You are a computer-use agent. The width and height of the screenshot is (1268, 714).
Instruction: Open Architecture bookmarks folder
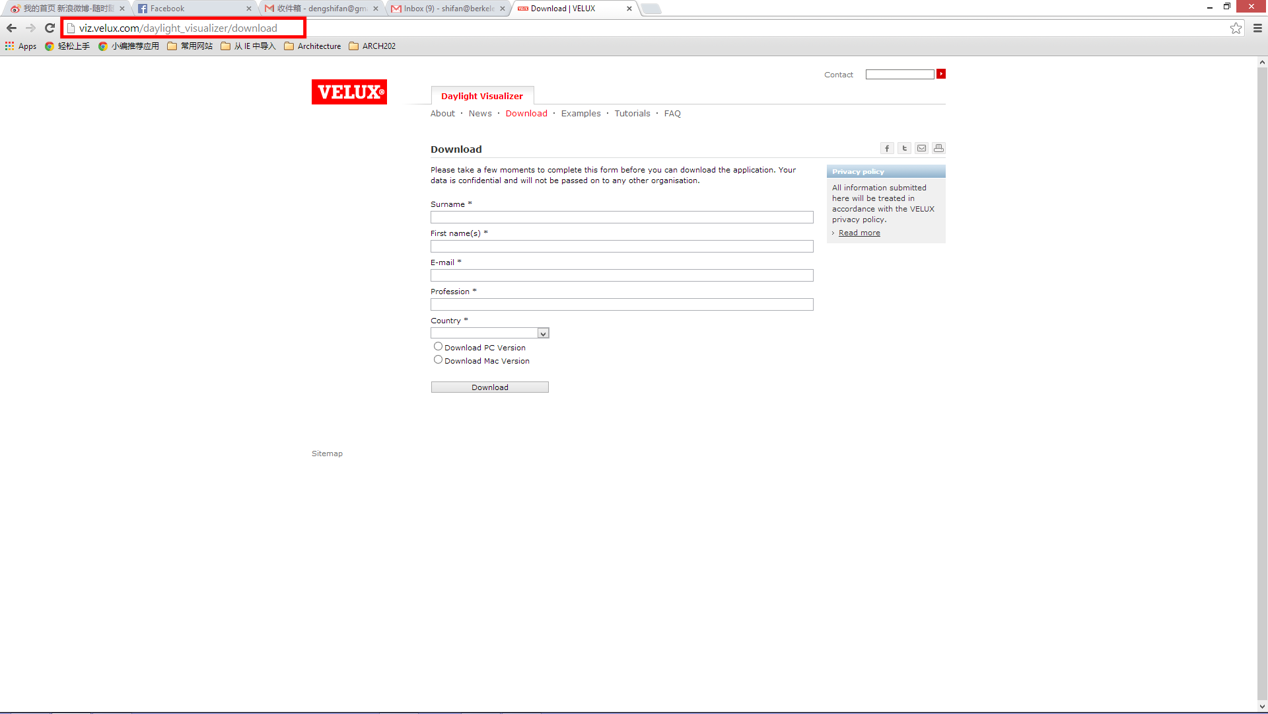pos(312,46)
